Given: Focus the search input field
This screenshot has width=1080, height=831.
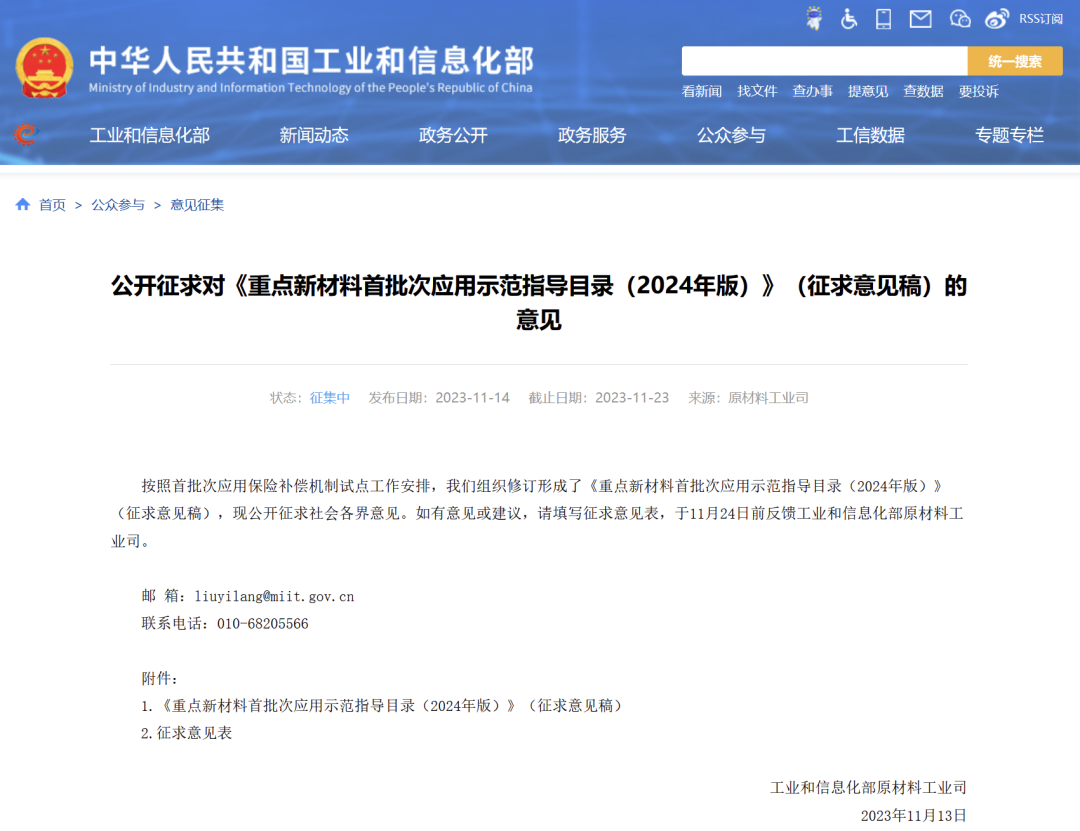Looking at the screenshot, I should click(824, 61).
